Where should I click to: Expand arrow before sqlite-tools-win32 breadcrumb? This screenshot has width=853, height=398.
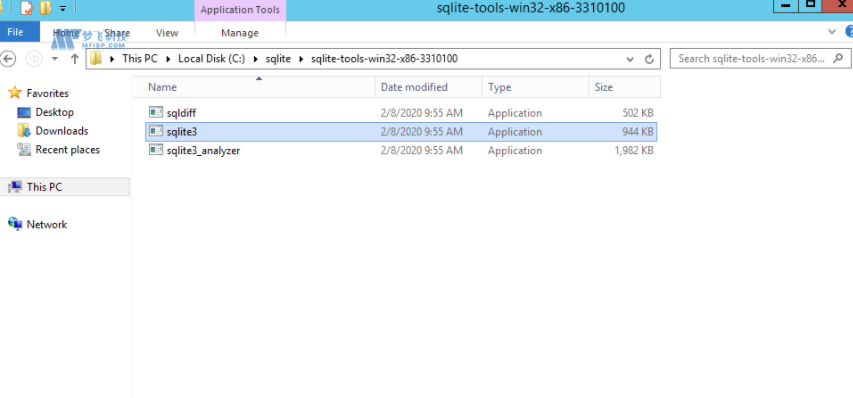click(301, 59)
